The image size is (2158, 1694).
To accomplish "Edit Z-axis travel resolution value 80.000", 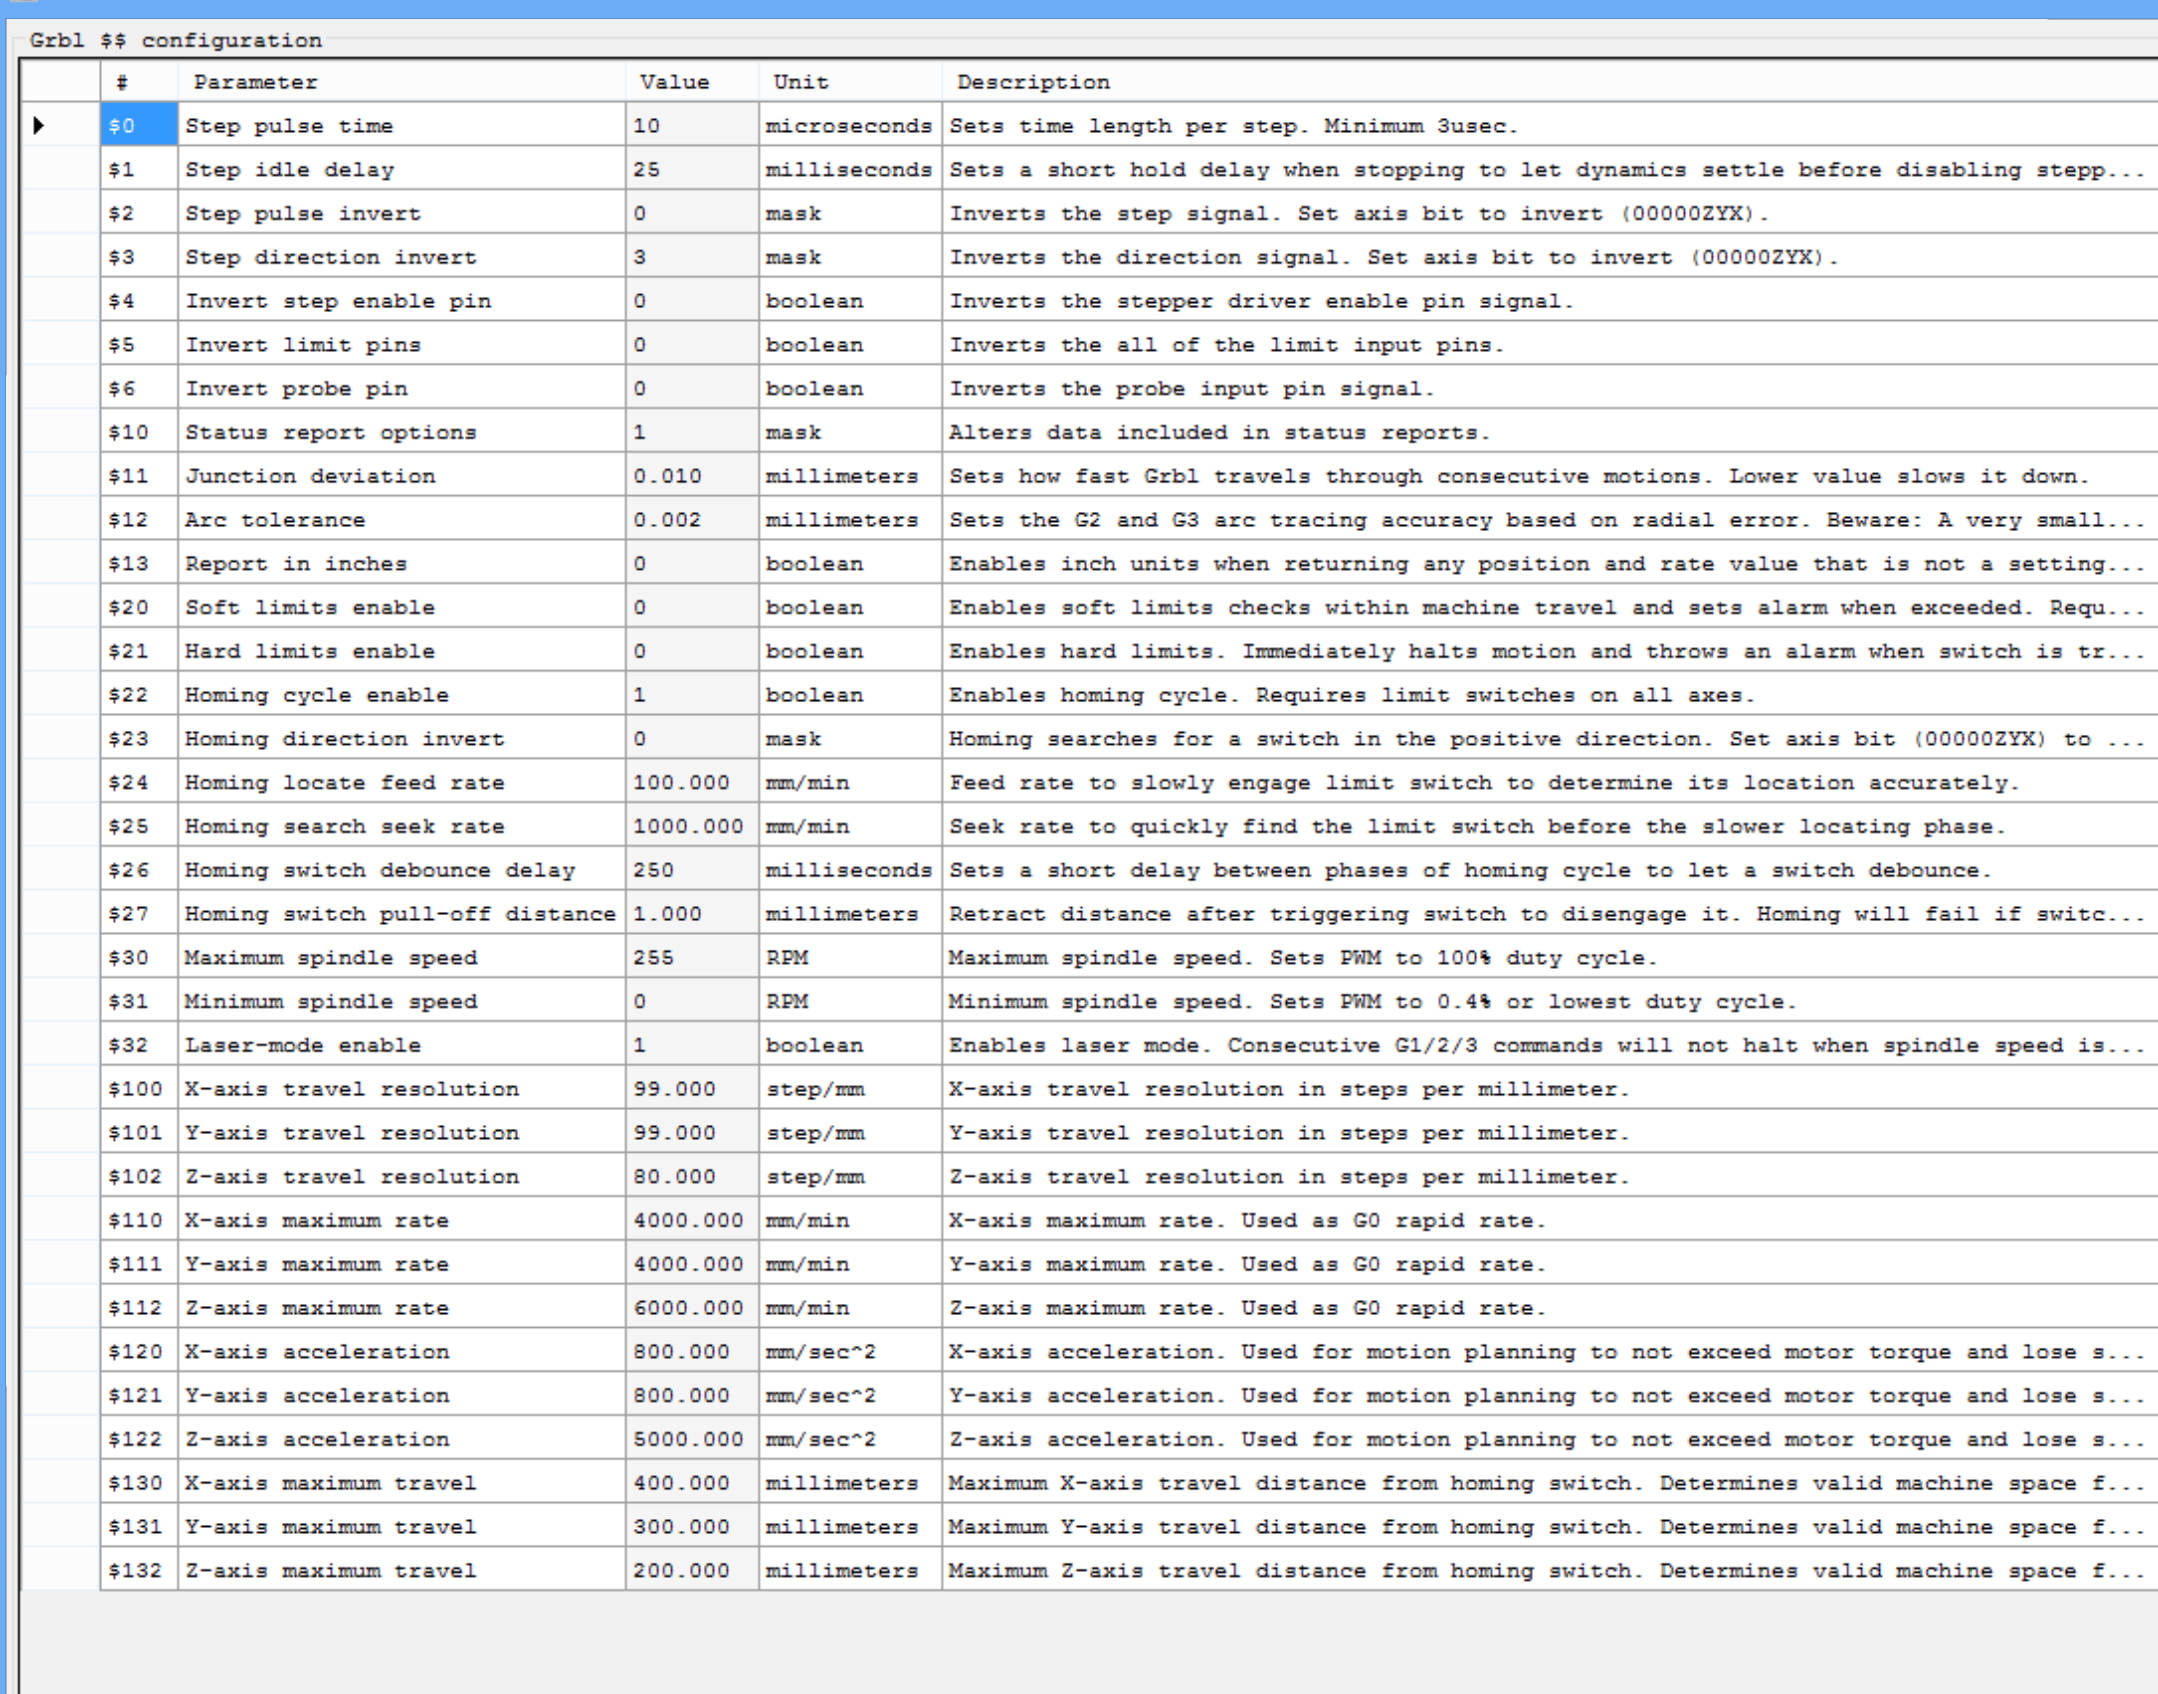I will [x=692, y=1177].
